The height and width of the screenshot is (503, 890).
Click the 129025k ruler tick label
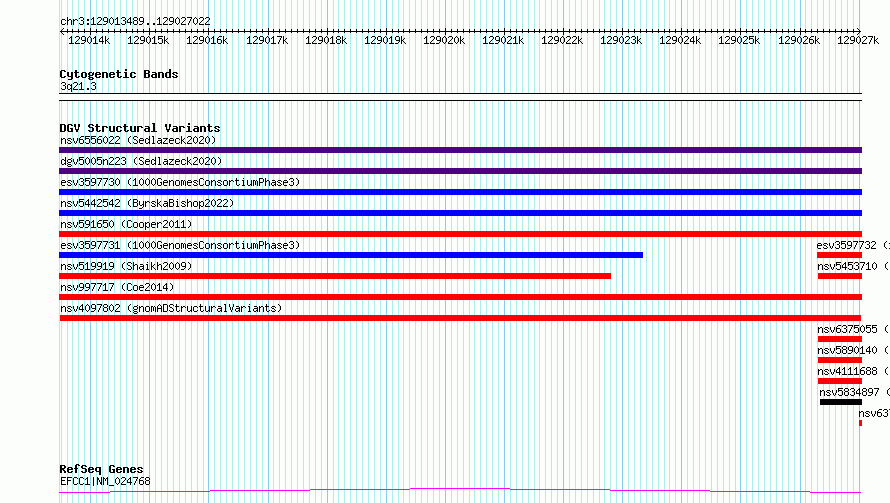click(x=739, y=40)
